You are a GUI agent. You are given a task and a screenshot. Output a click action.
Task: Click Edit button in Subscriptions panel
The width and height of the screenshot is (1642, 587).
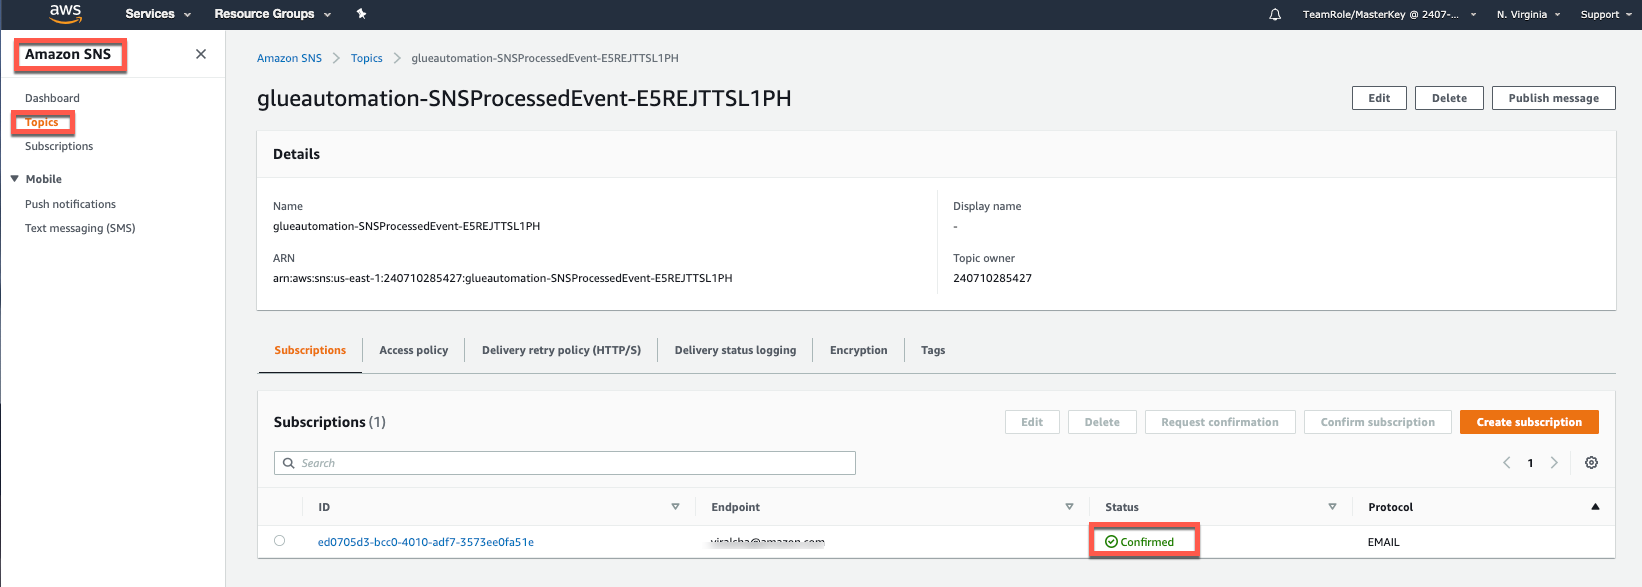tap(1032, 422)
